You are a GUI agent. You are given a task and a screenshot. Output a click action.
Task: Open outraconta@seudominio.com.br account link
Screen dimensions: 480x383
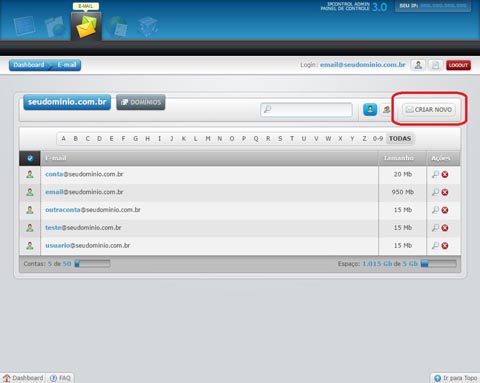coord(93,210)
